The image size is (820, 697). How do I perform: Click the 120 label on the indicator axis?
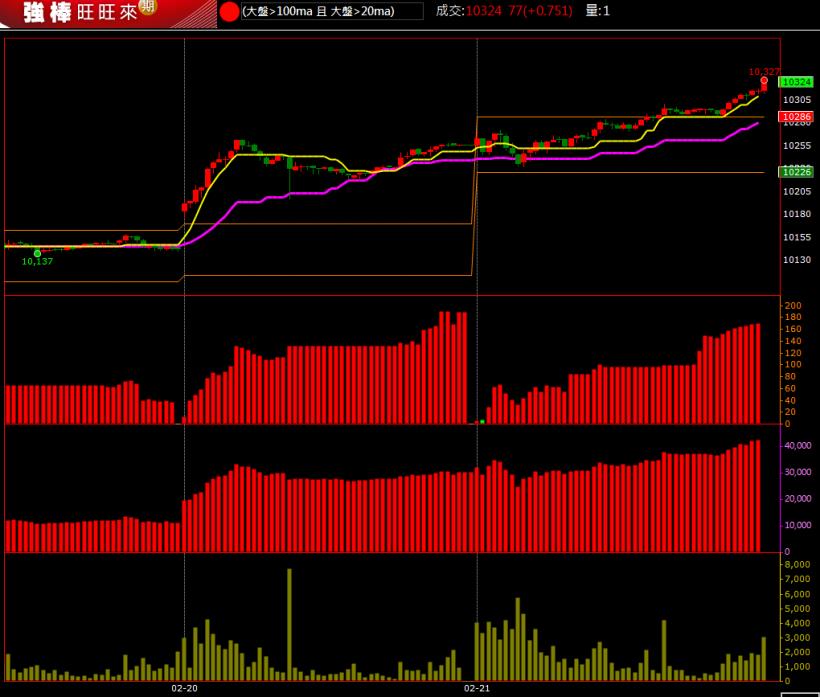pos(793,353)
